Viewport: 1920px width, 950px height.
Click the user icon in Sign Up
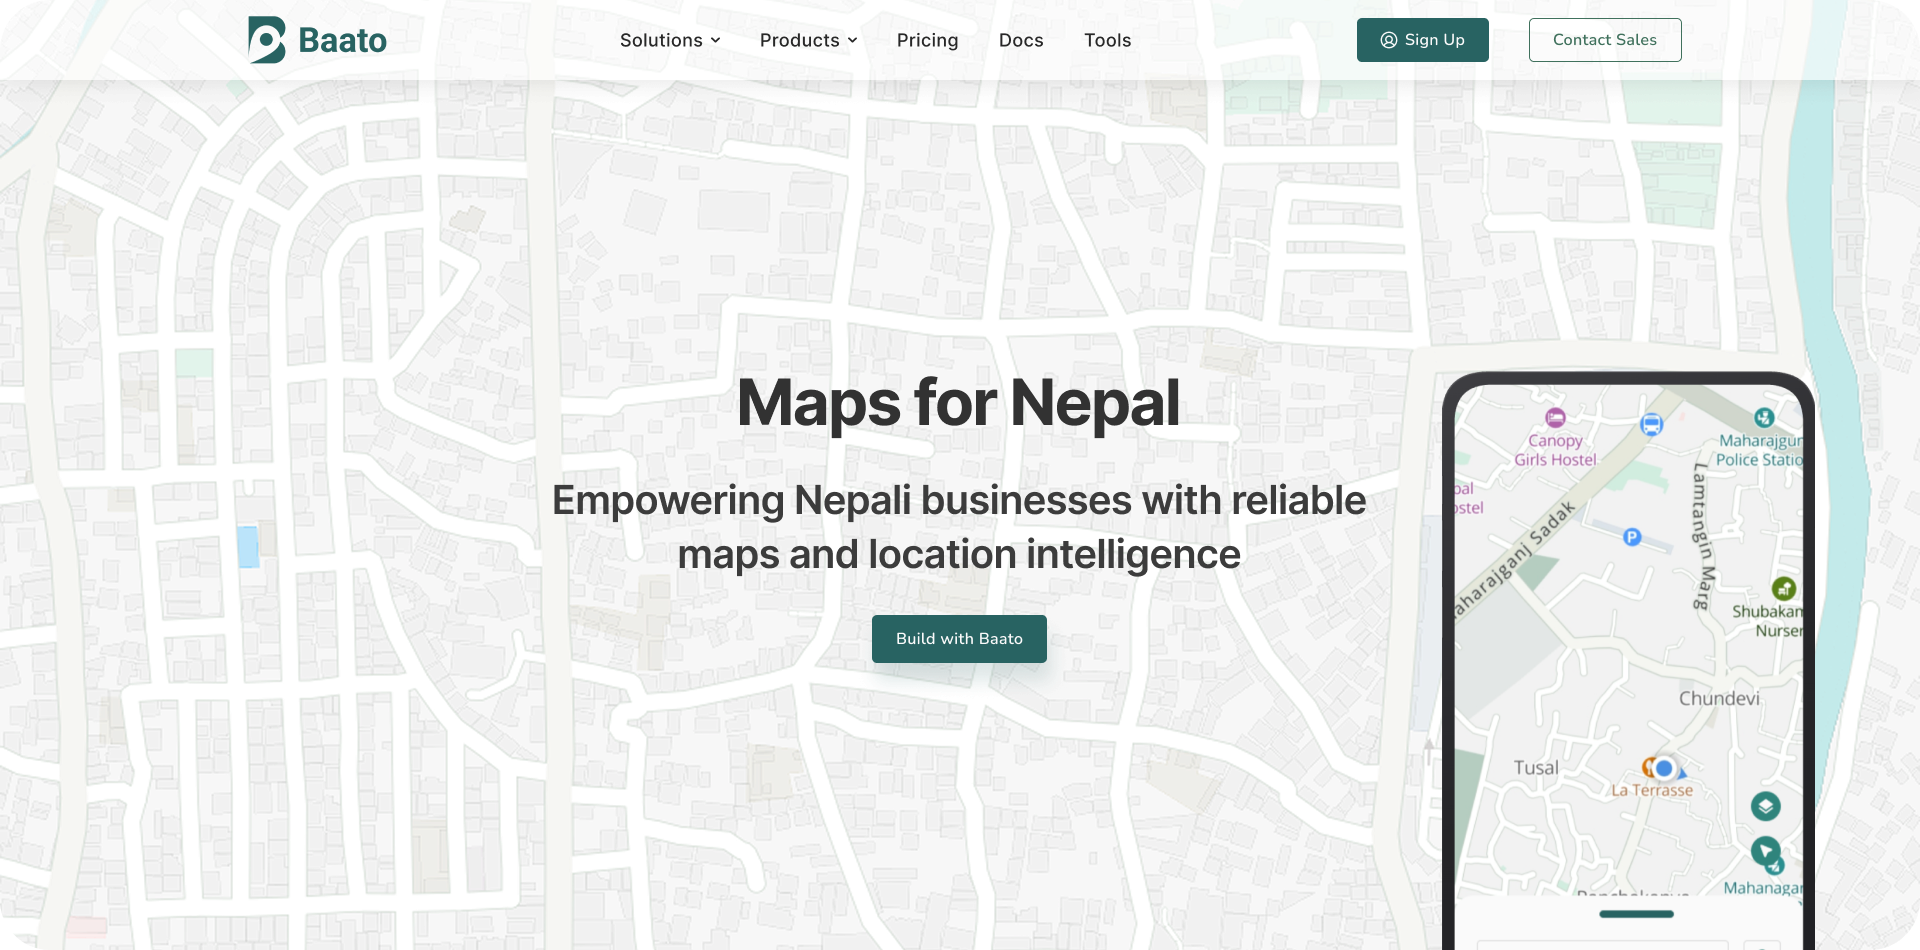coord(1389,40)
